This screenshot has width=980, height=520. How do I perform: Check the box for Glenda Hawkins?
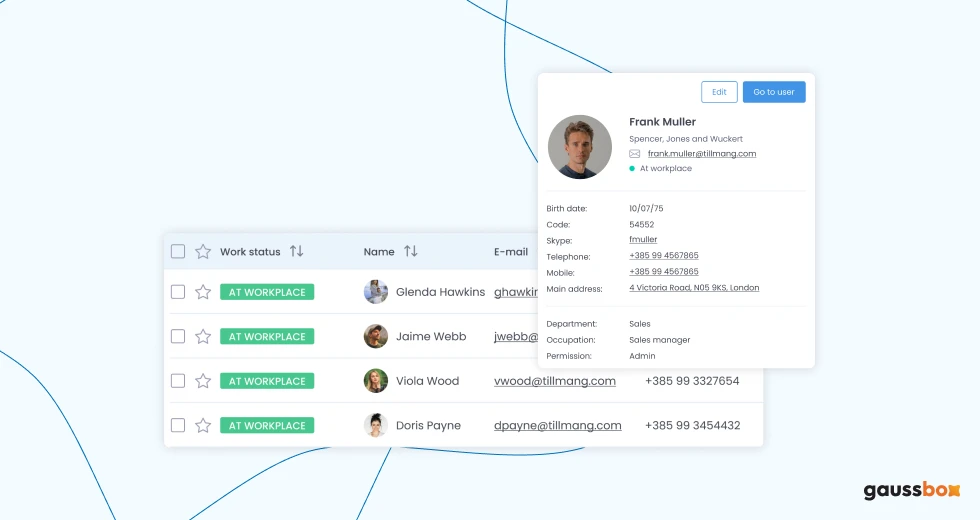(178, 292)
